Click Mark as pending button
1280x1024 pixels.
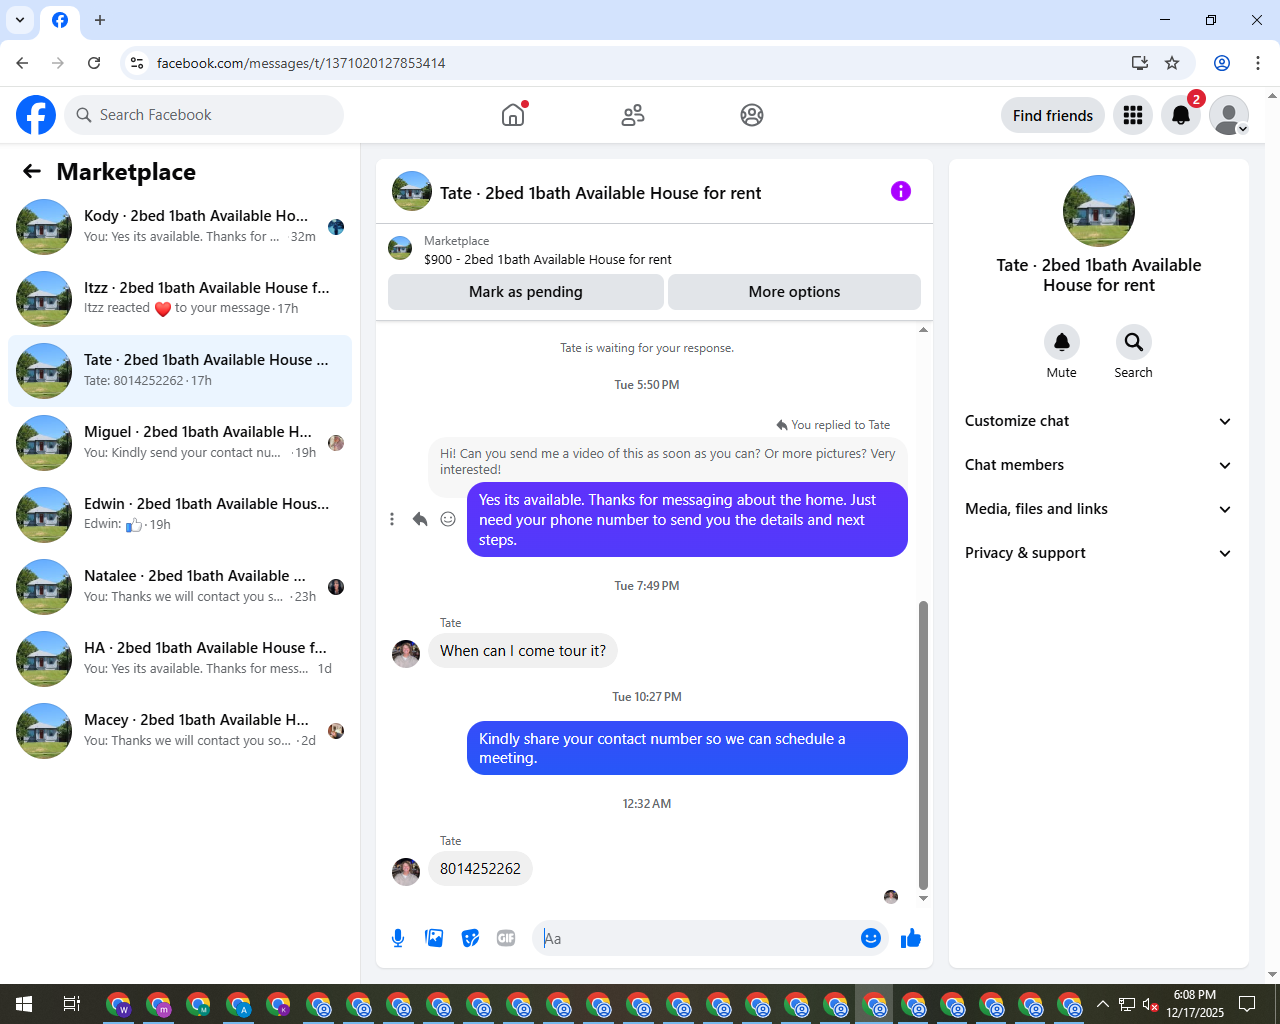pos(526,292)
